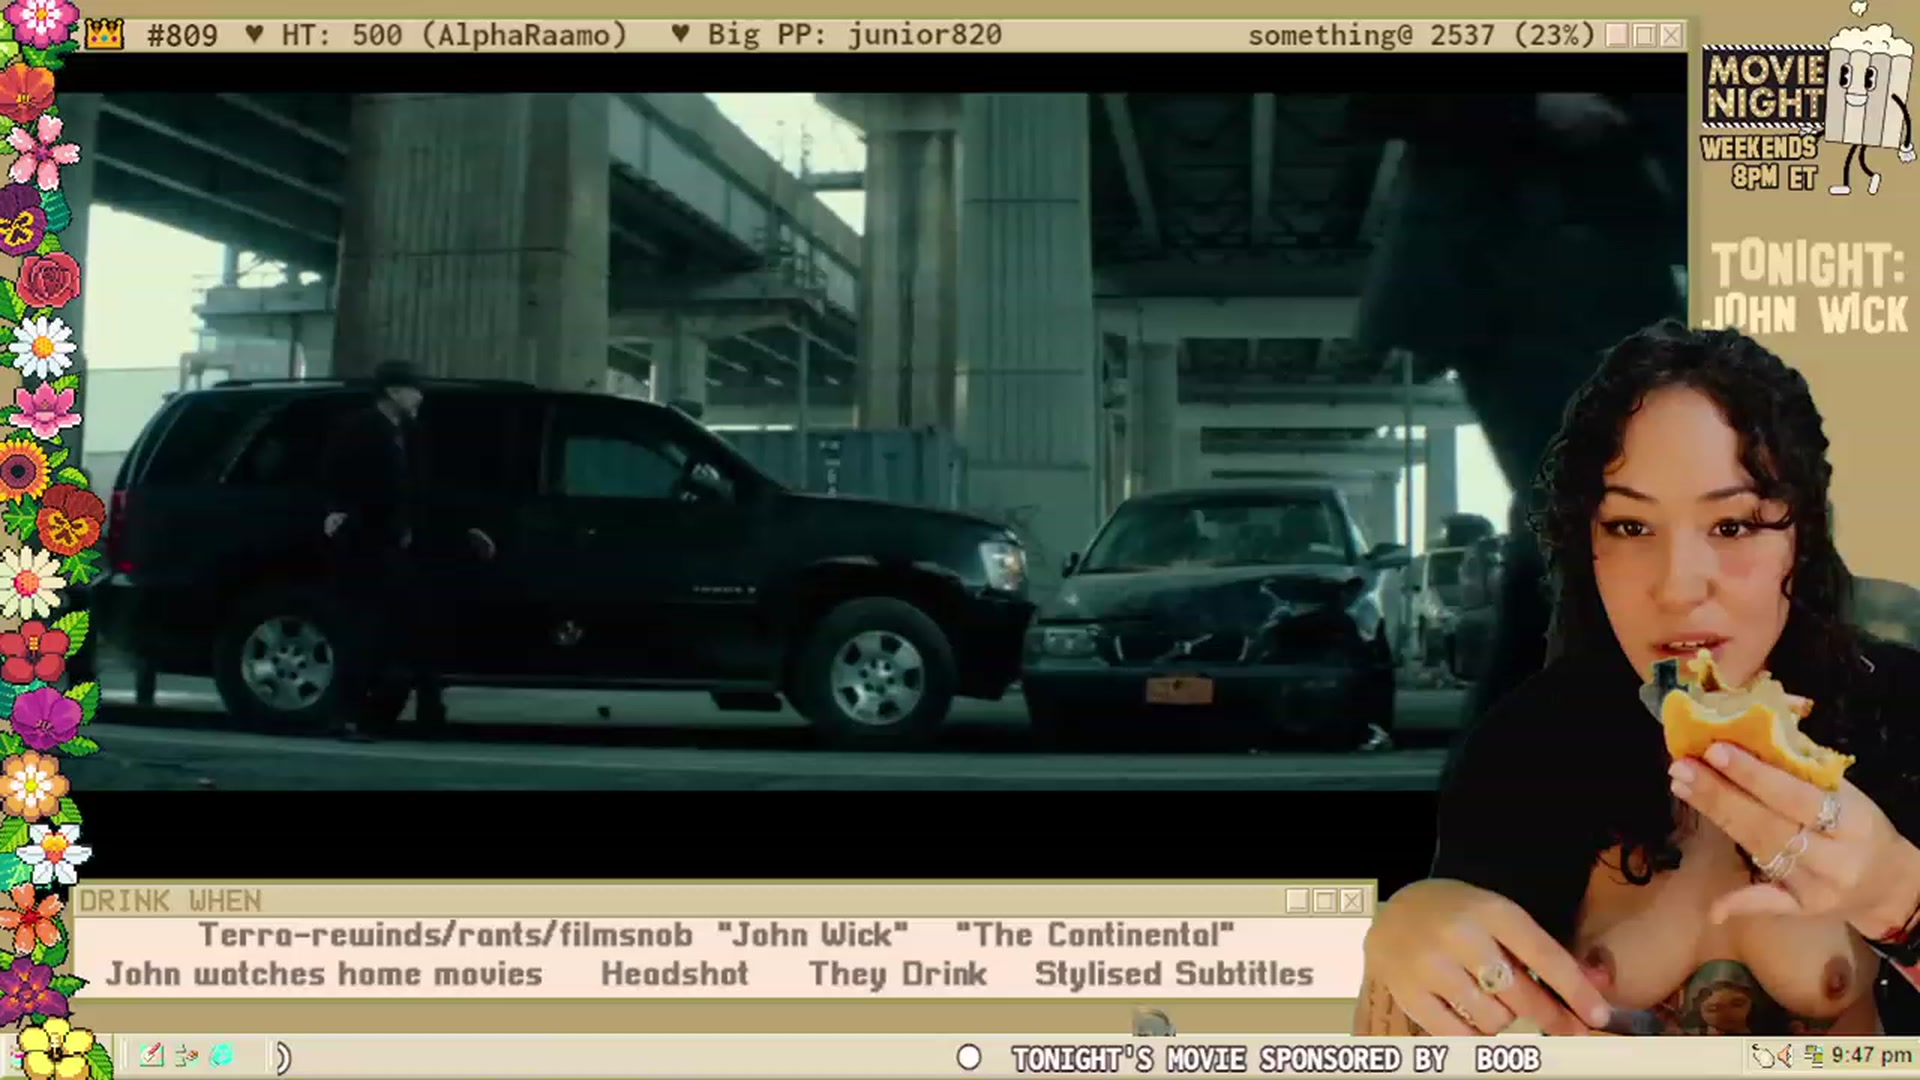The height and width of the screenshot is (1080, 1920).
Task: Click the Big PP: junior820 label
Action: (x=854, y=35)
